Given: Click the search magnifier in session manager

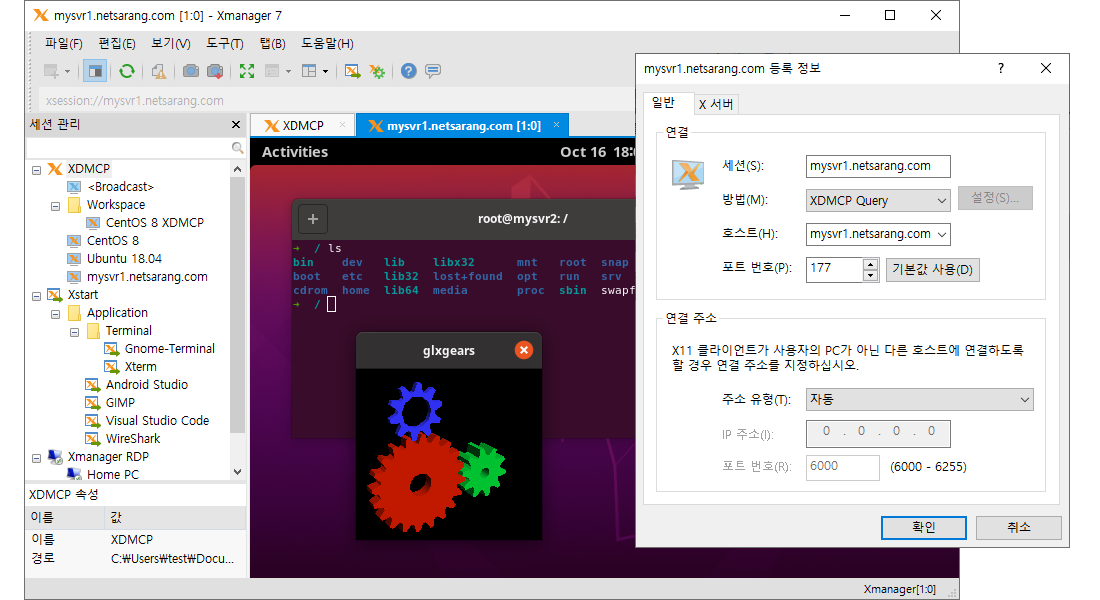Looking at the screenshot, I should 237,147.
